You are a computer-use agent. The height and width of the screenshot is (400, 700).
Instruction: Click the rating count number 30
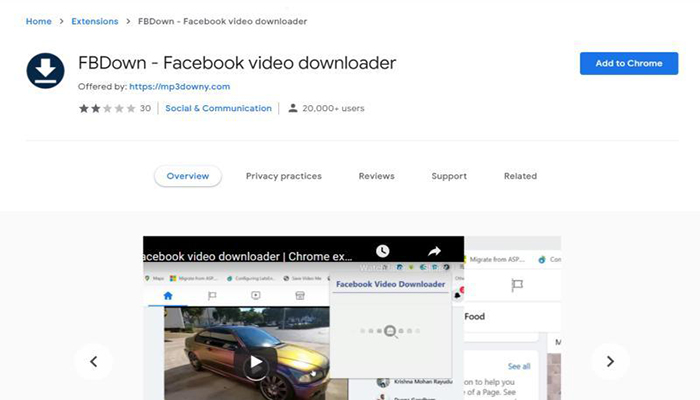pos(145,108)
